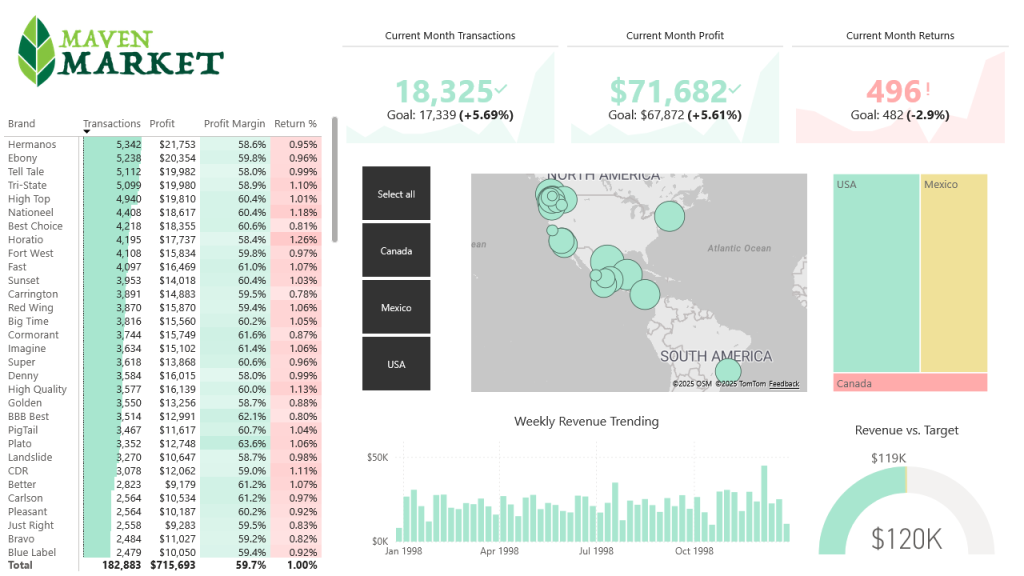Screen dimensions: 1024x576
Task: Select the pink Canada treemap block
Action: 910,383
